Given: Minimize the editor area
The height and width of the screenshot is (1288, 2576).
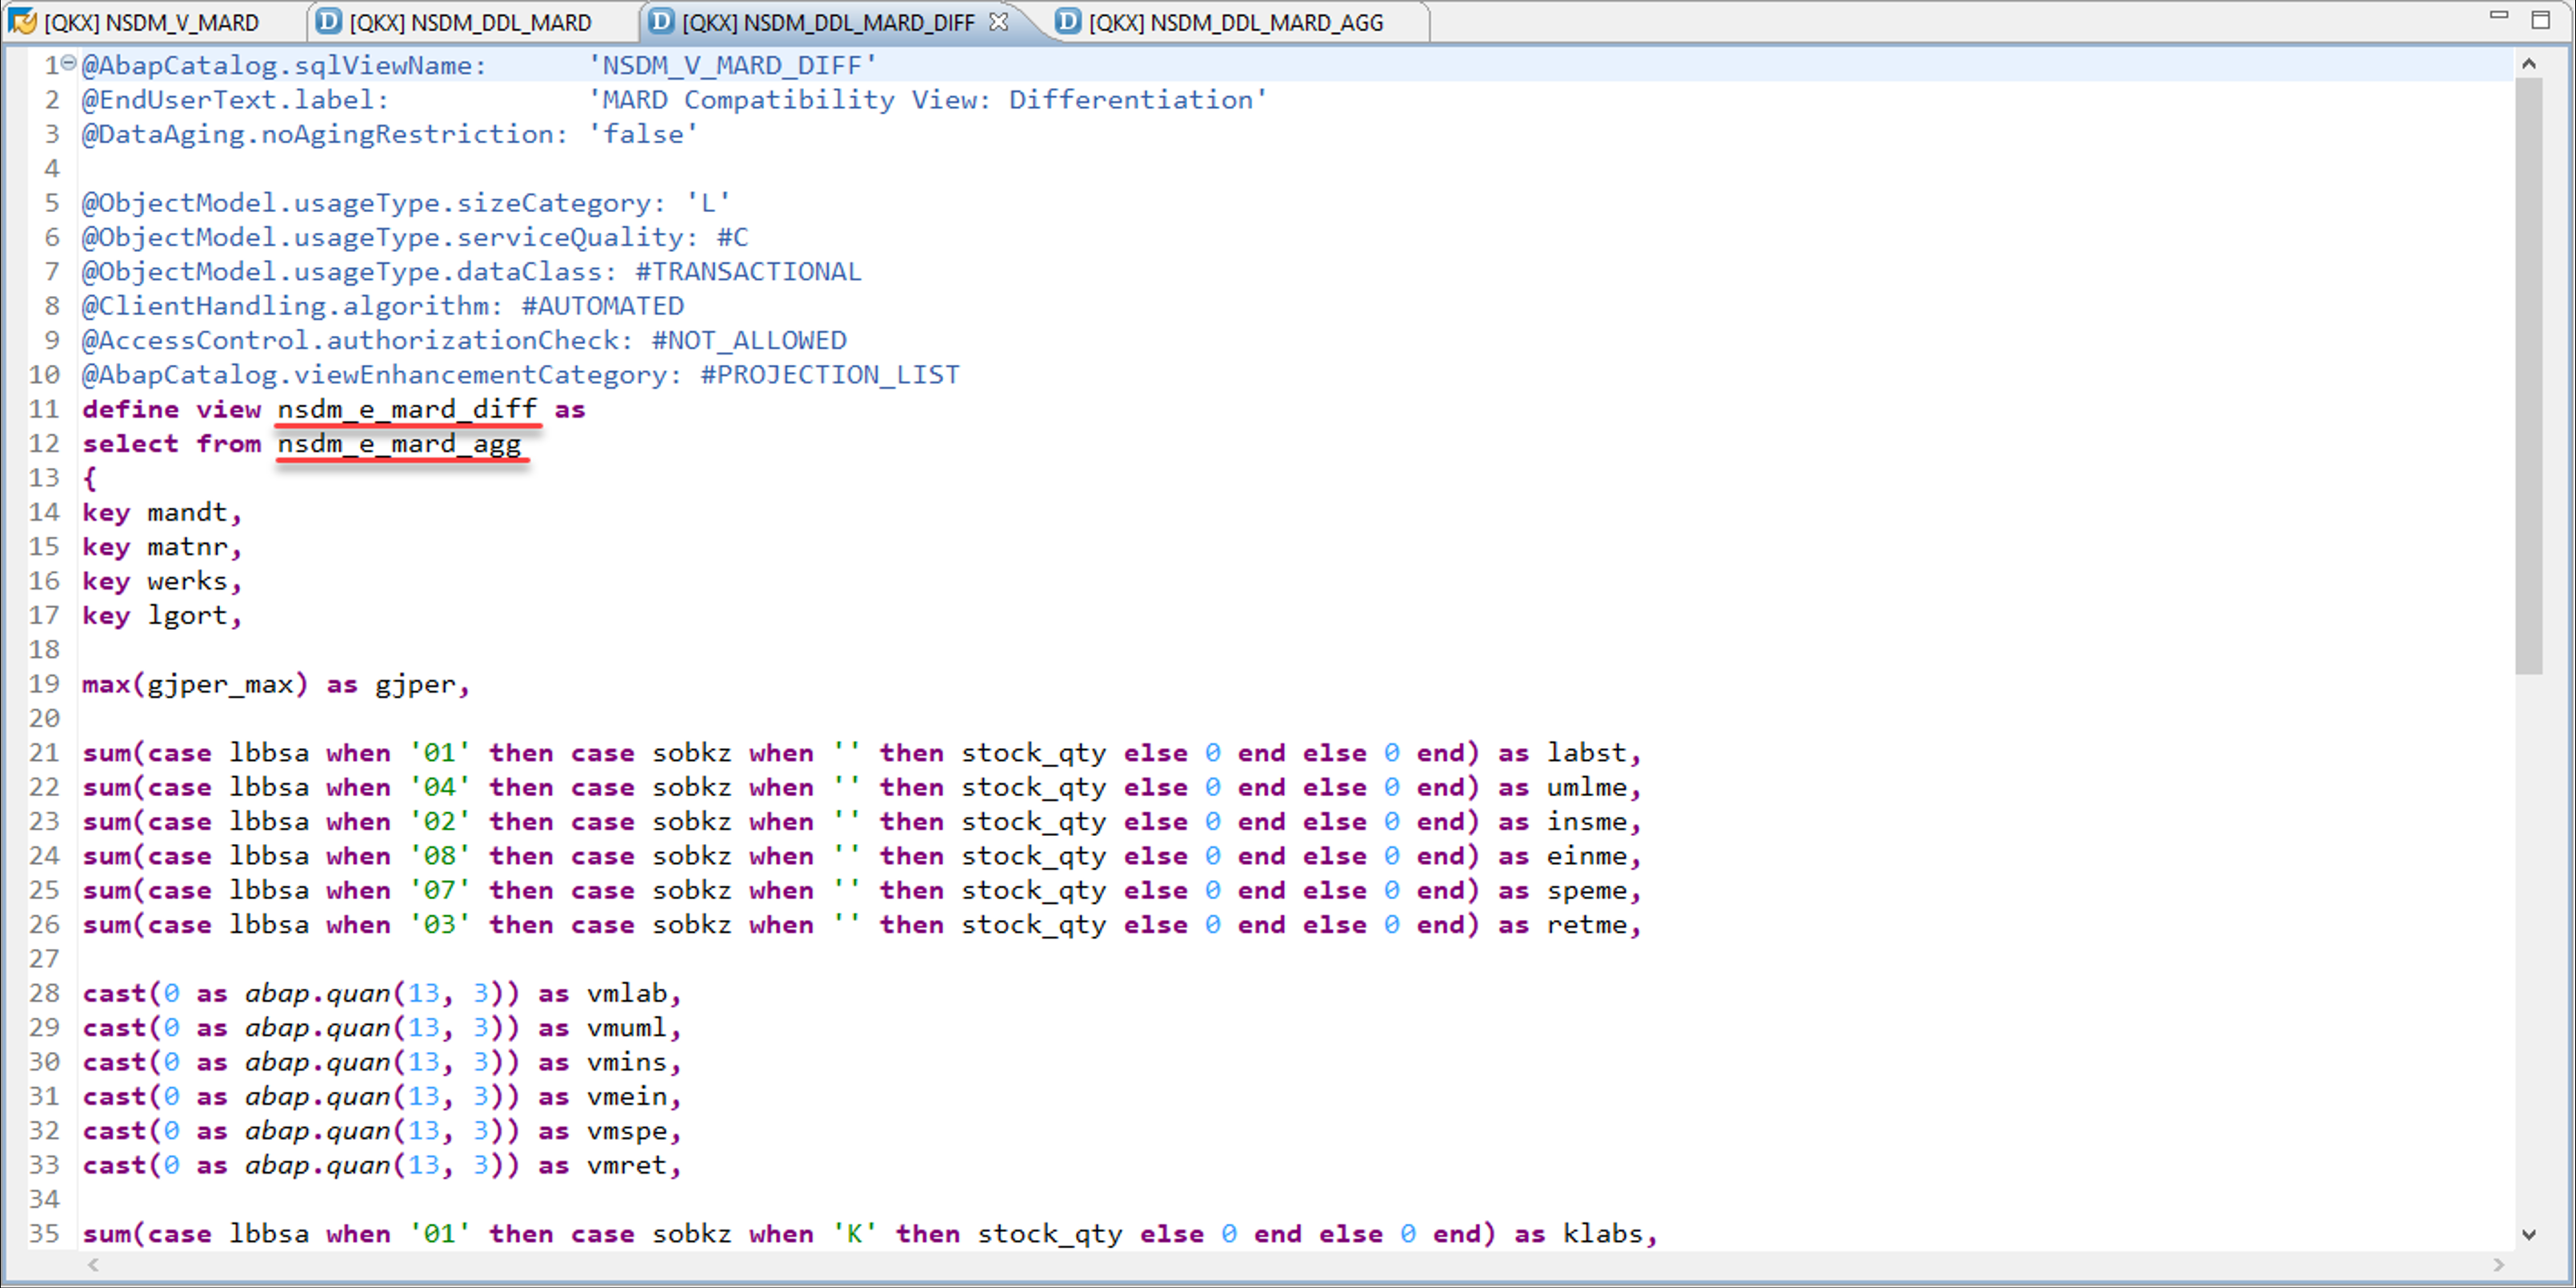Looking at the screenshot, I should click(x=2498, y=16).
